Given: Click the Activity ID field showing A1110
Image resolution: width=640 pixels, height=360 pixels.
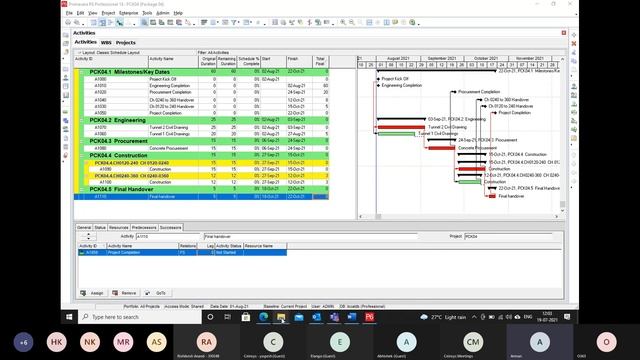Looking at the screenshot, I should [x=167, y=236].
